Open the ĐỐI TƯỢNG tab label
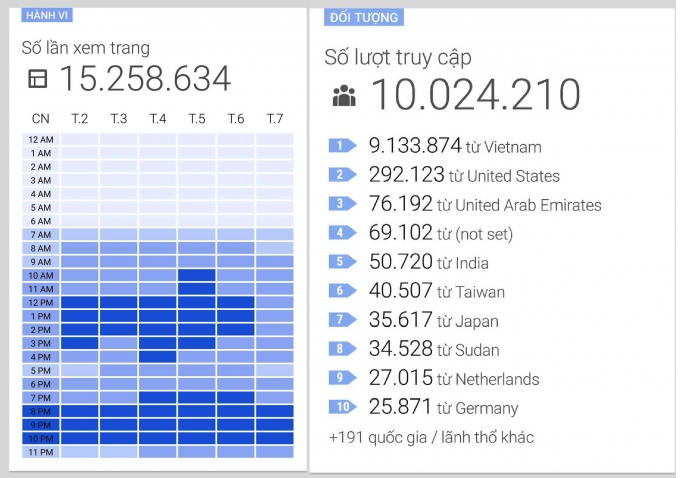 [363, 17]
